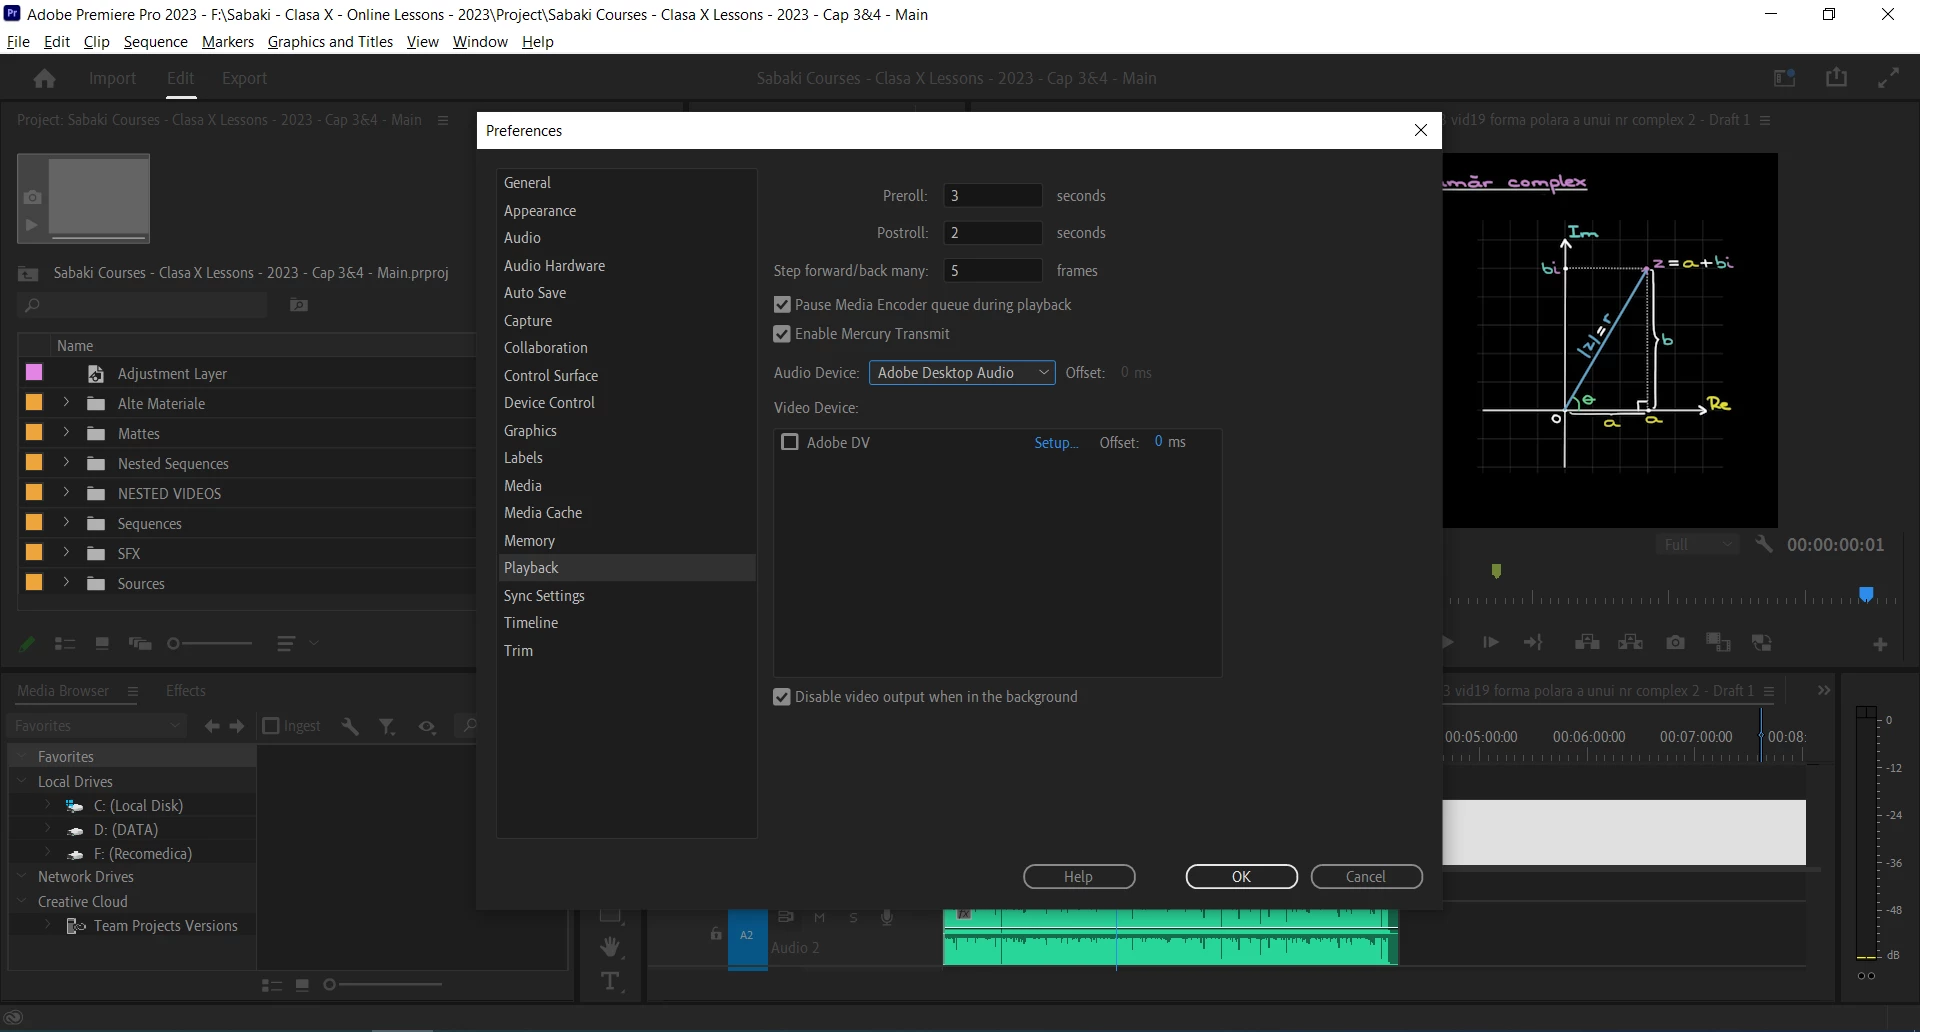Enable voice-over record microphone on Audio 2
The height and width of the screenshot is (1032, 1936).
[x=886, y=917]
